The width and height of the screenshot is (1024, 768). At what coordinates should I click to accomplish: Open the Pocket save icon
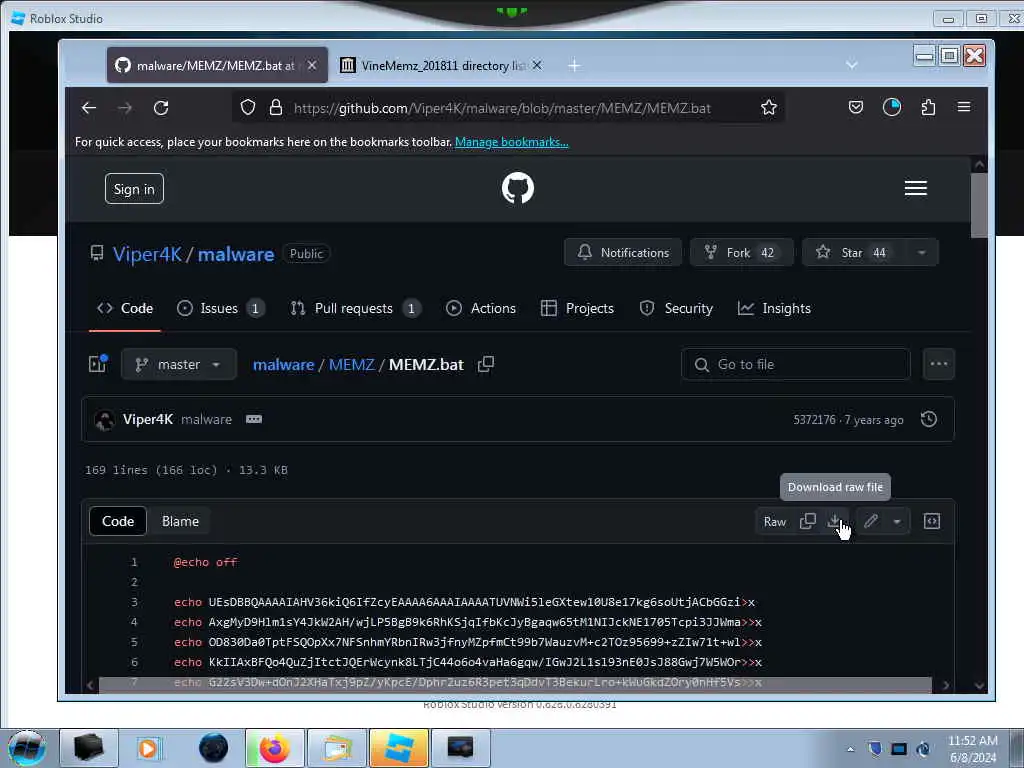pyautogui.click(x=856, y=107)
